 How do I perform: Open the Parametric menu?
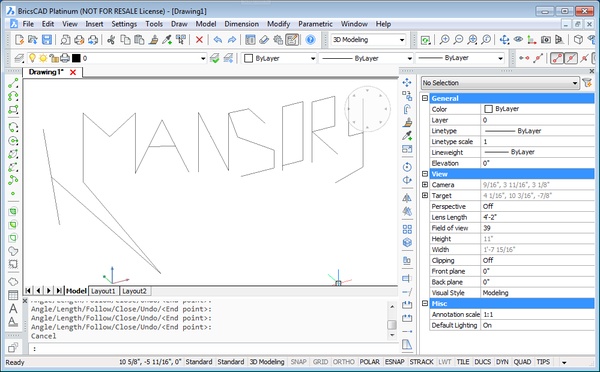(x=315, y=24)
